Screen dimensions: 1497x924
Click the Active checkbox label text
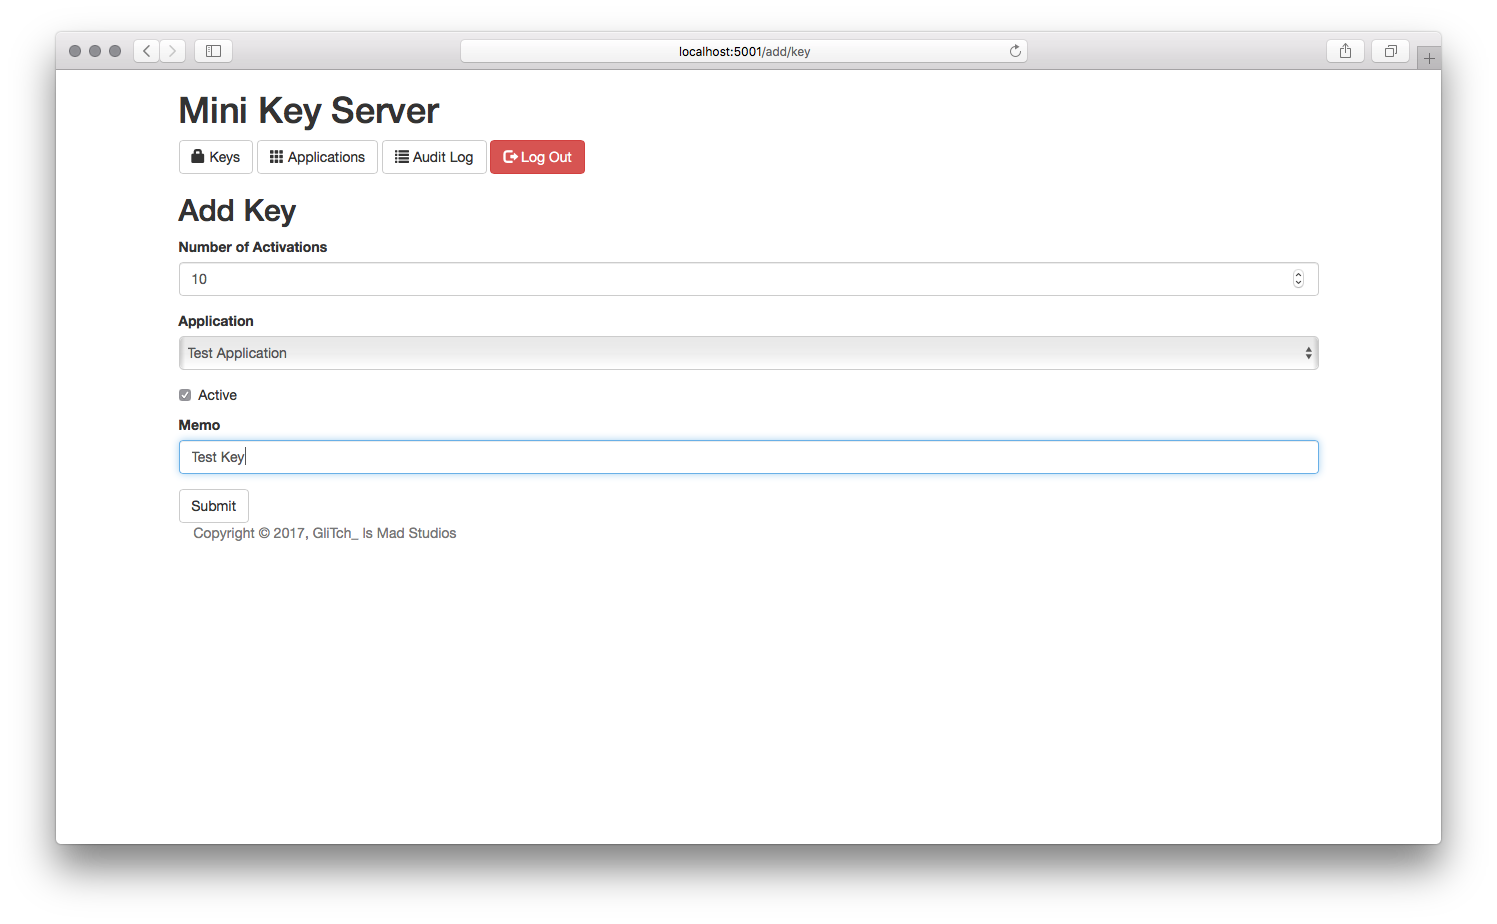pos(217,395)
